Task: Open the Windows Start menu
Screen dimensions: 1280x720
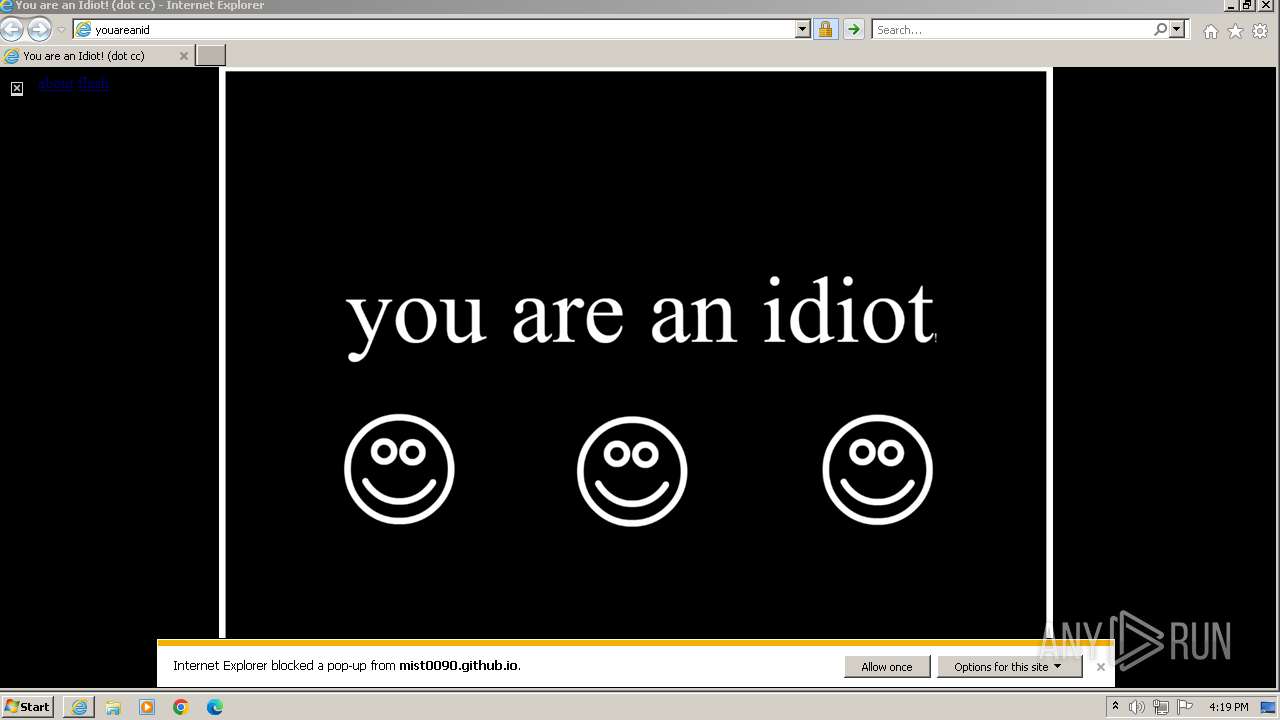Action: tap(28, 707)
